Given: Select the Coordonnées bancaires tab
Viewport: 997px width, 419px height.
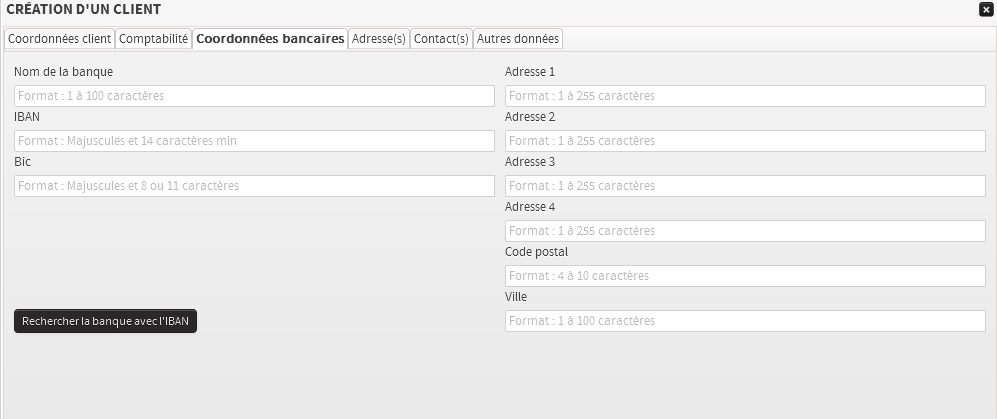Looking at the screenshot, I should coord(270,39).
